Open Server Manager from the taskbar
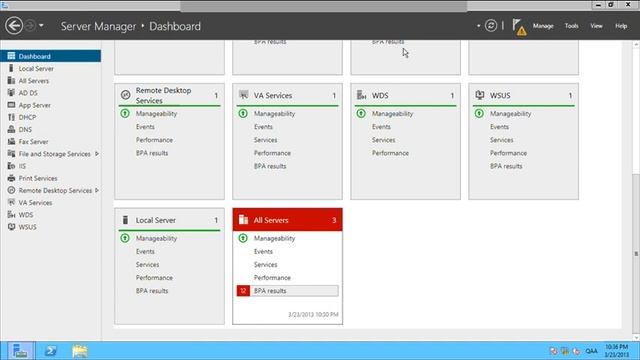The height and width of the screenshot is (360, 640). click(x=20, y=351)
